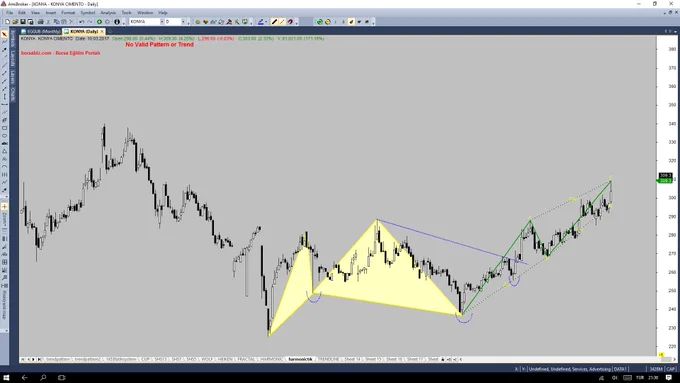Click the green price label on price axis
680x383 pixels.
click(x=665, y=180)
